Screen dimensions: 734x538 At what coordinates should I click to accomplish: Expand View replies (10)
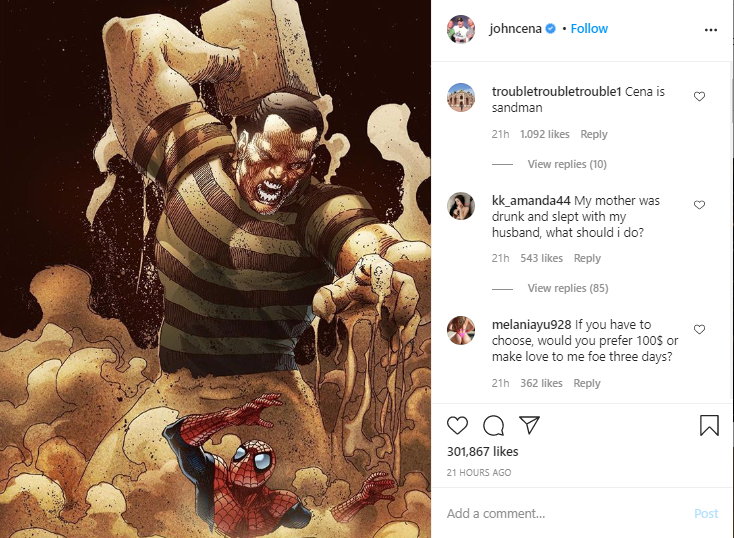point(567,164)
